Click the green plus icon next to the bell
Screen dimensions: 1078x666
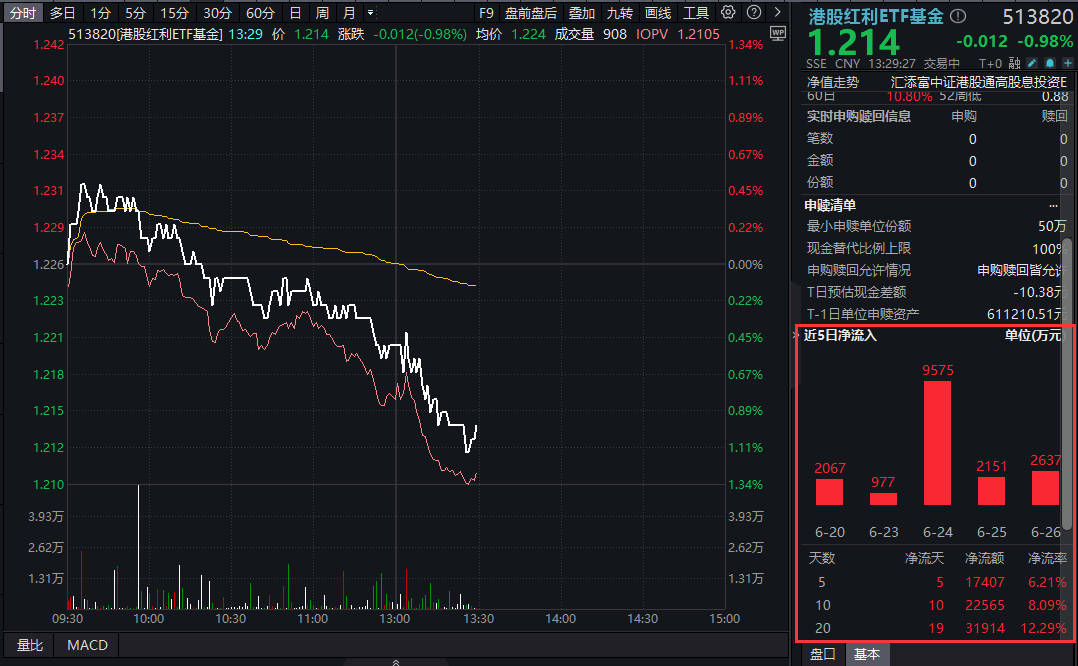click(1068, 62)
